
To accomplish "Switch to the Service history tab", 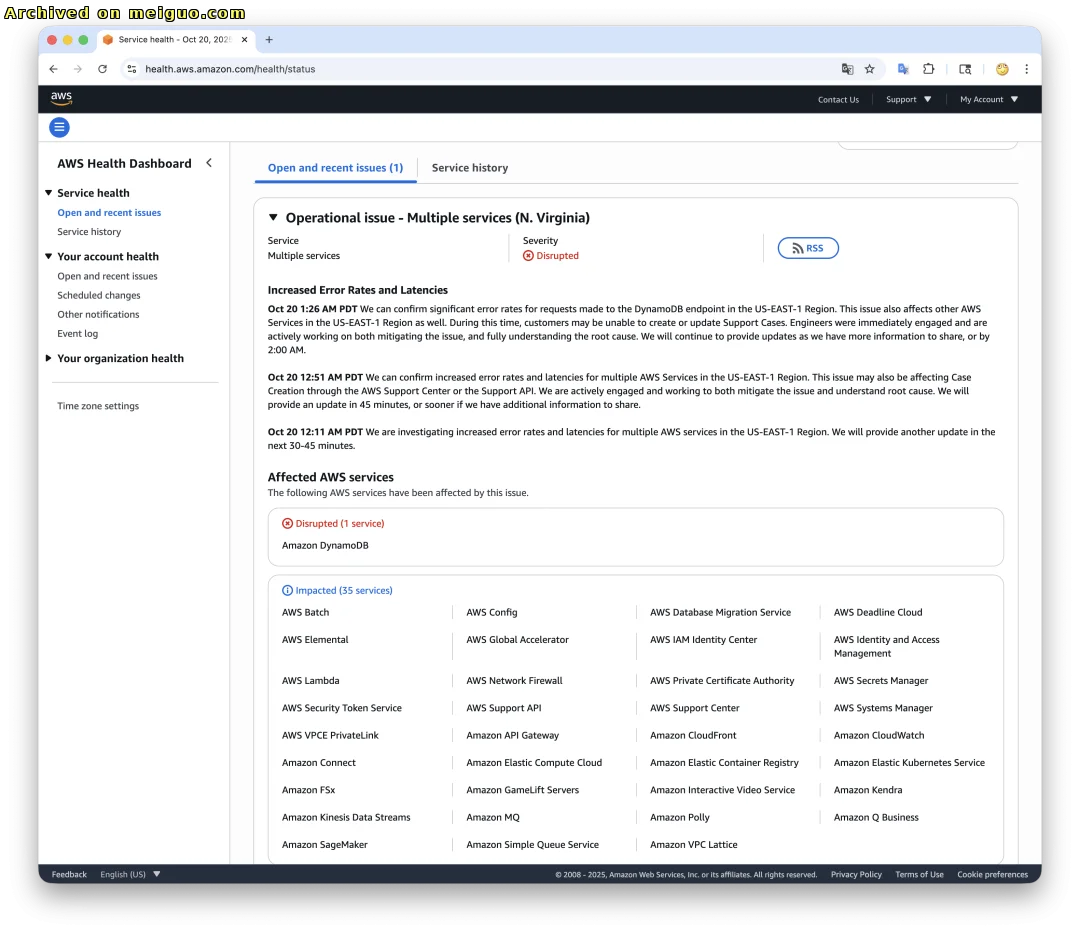I will pyautogui.click(x=470, y=168).
